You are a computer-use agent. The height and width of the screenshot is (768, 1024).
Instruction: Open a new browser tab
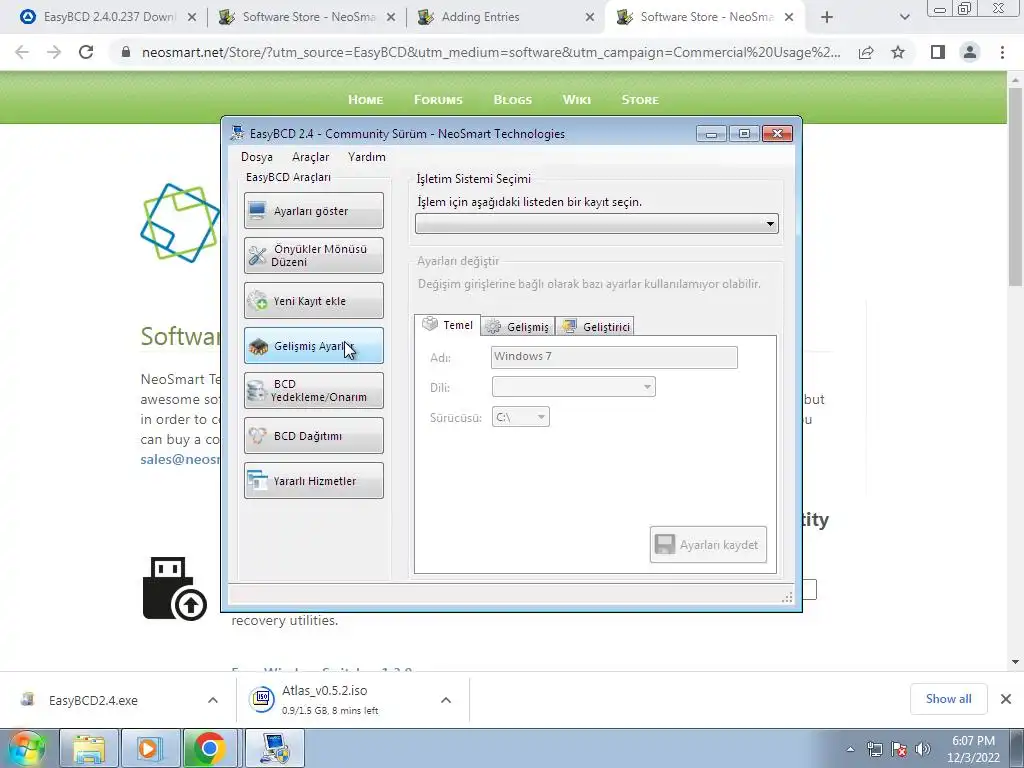[x=827, y=18]
